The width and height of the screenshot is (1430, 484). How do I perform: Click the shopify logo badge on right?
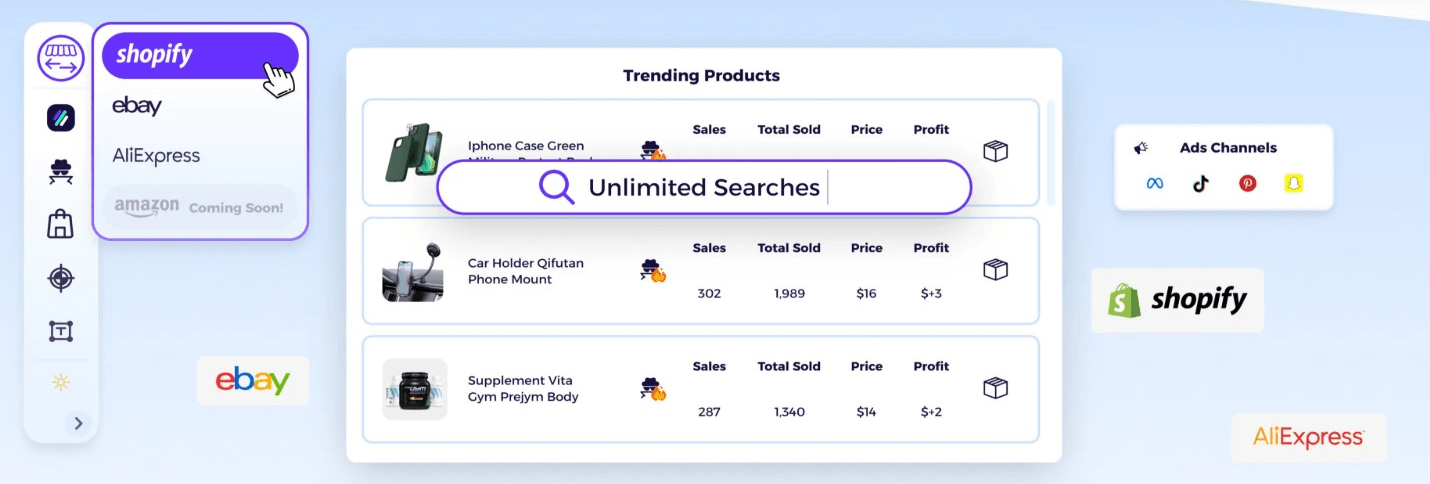(1178, 300)
